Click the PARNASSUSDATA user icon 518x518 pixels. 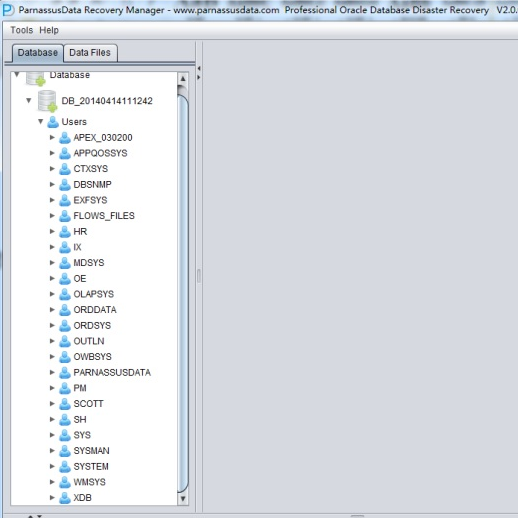pos(65,372)
